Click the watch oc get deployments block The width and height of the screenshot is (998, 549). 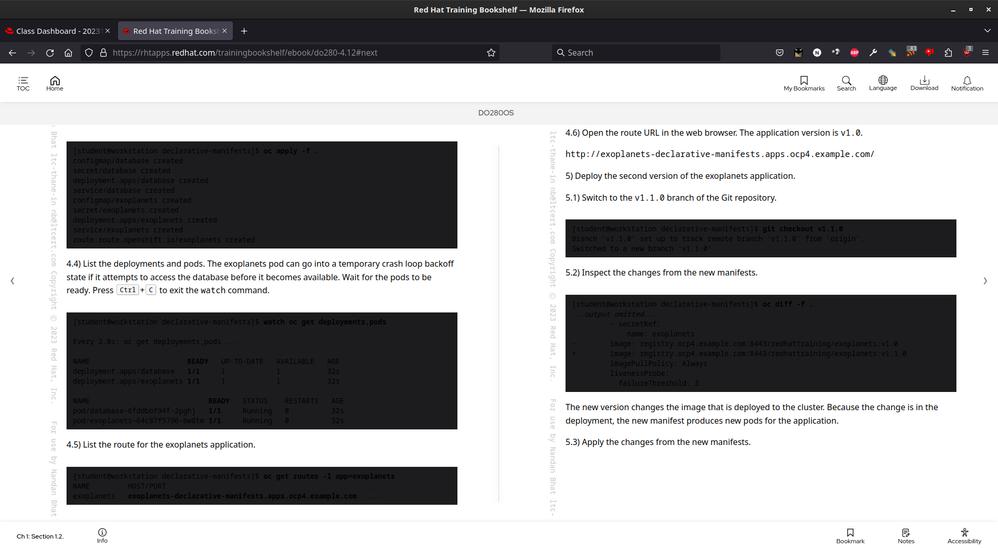click(x=262, y=371)
